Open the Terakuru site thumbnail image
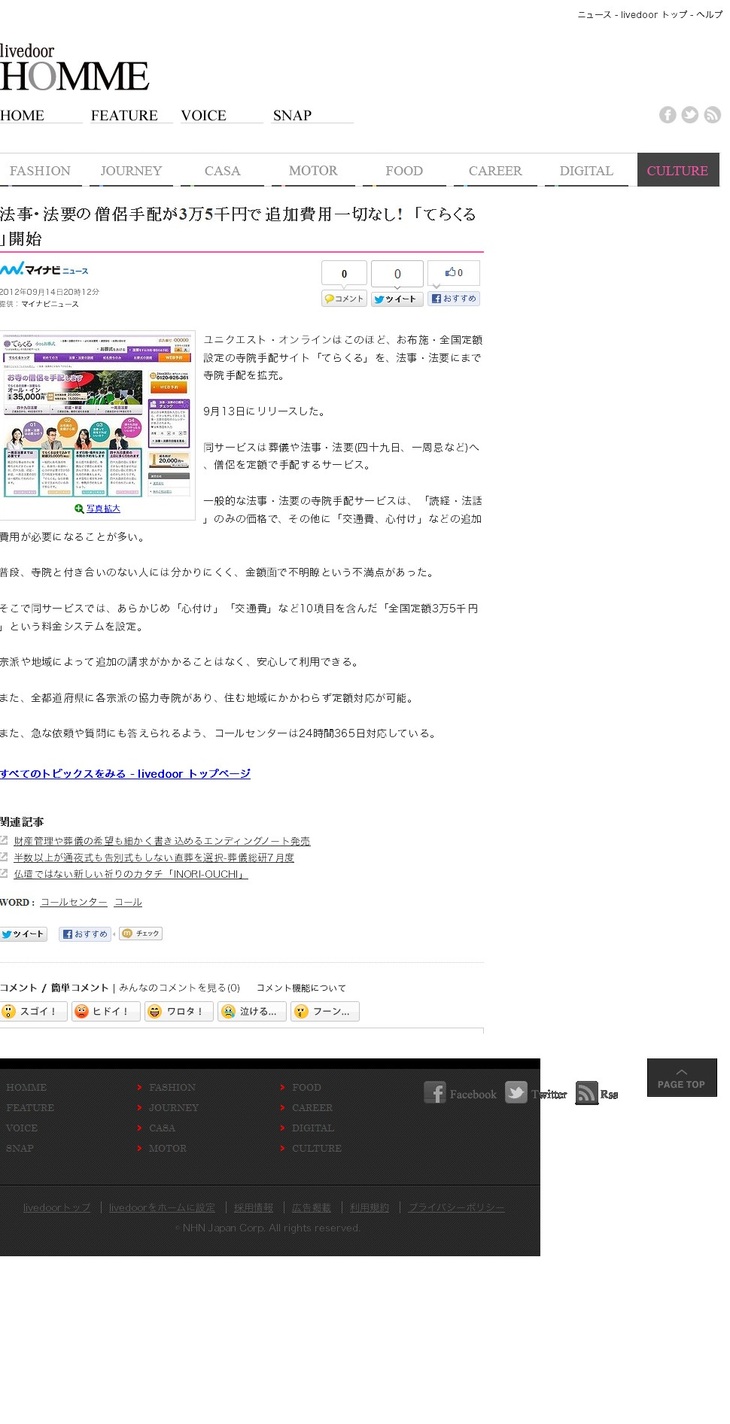This screenshot has height=1424, width=730. coord(97,416)
